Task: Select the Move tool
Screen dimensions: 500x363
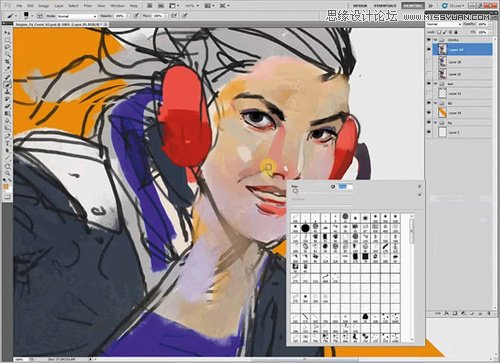Action: click(x=7, y=33)
